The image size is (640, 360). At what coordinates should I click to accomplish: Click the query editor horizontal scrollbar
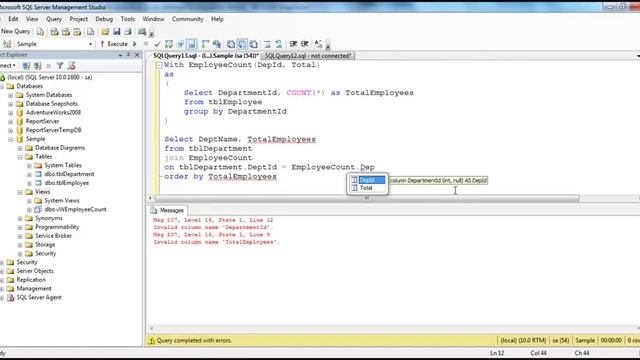click(367, 198)
